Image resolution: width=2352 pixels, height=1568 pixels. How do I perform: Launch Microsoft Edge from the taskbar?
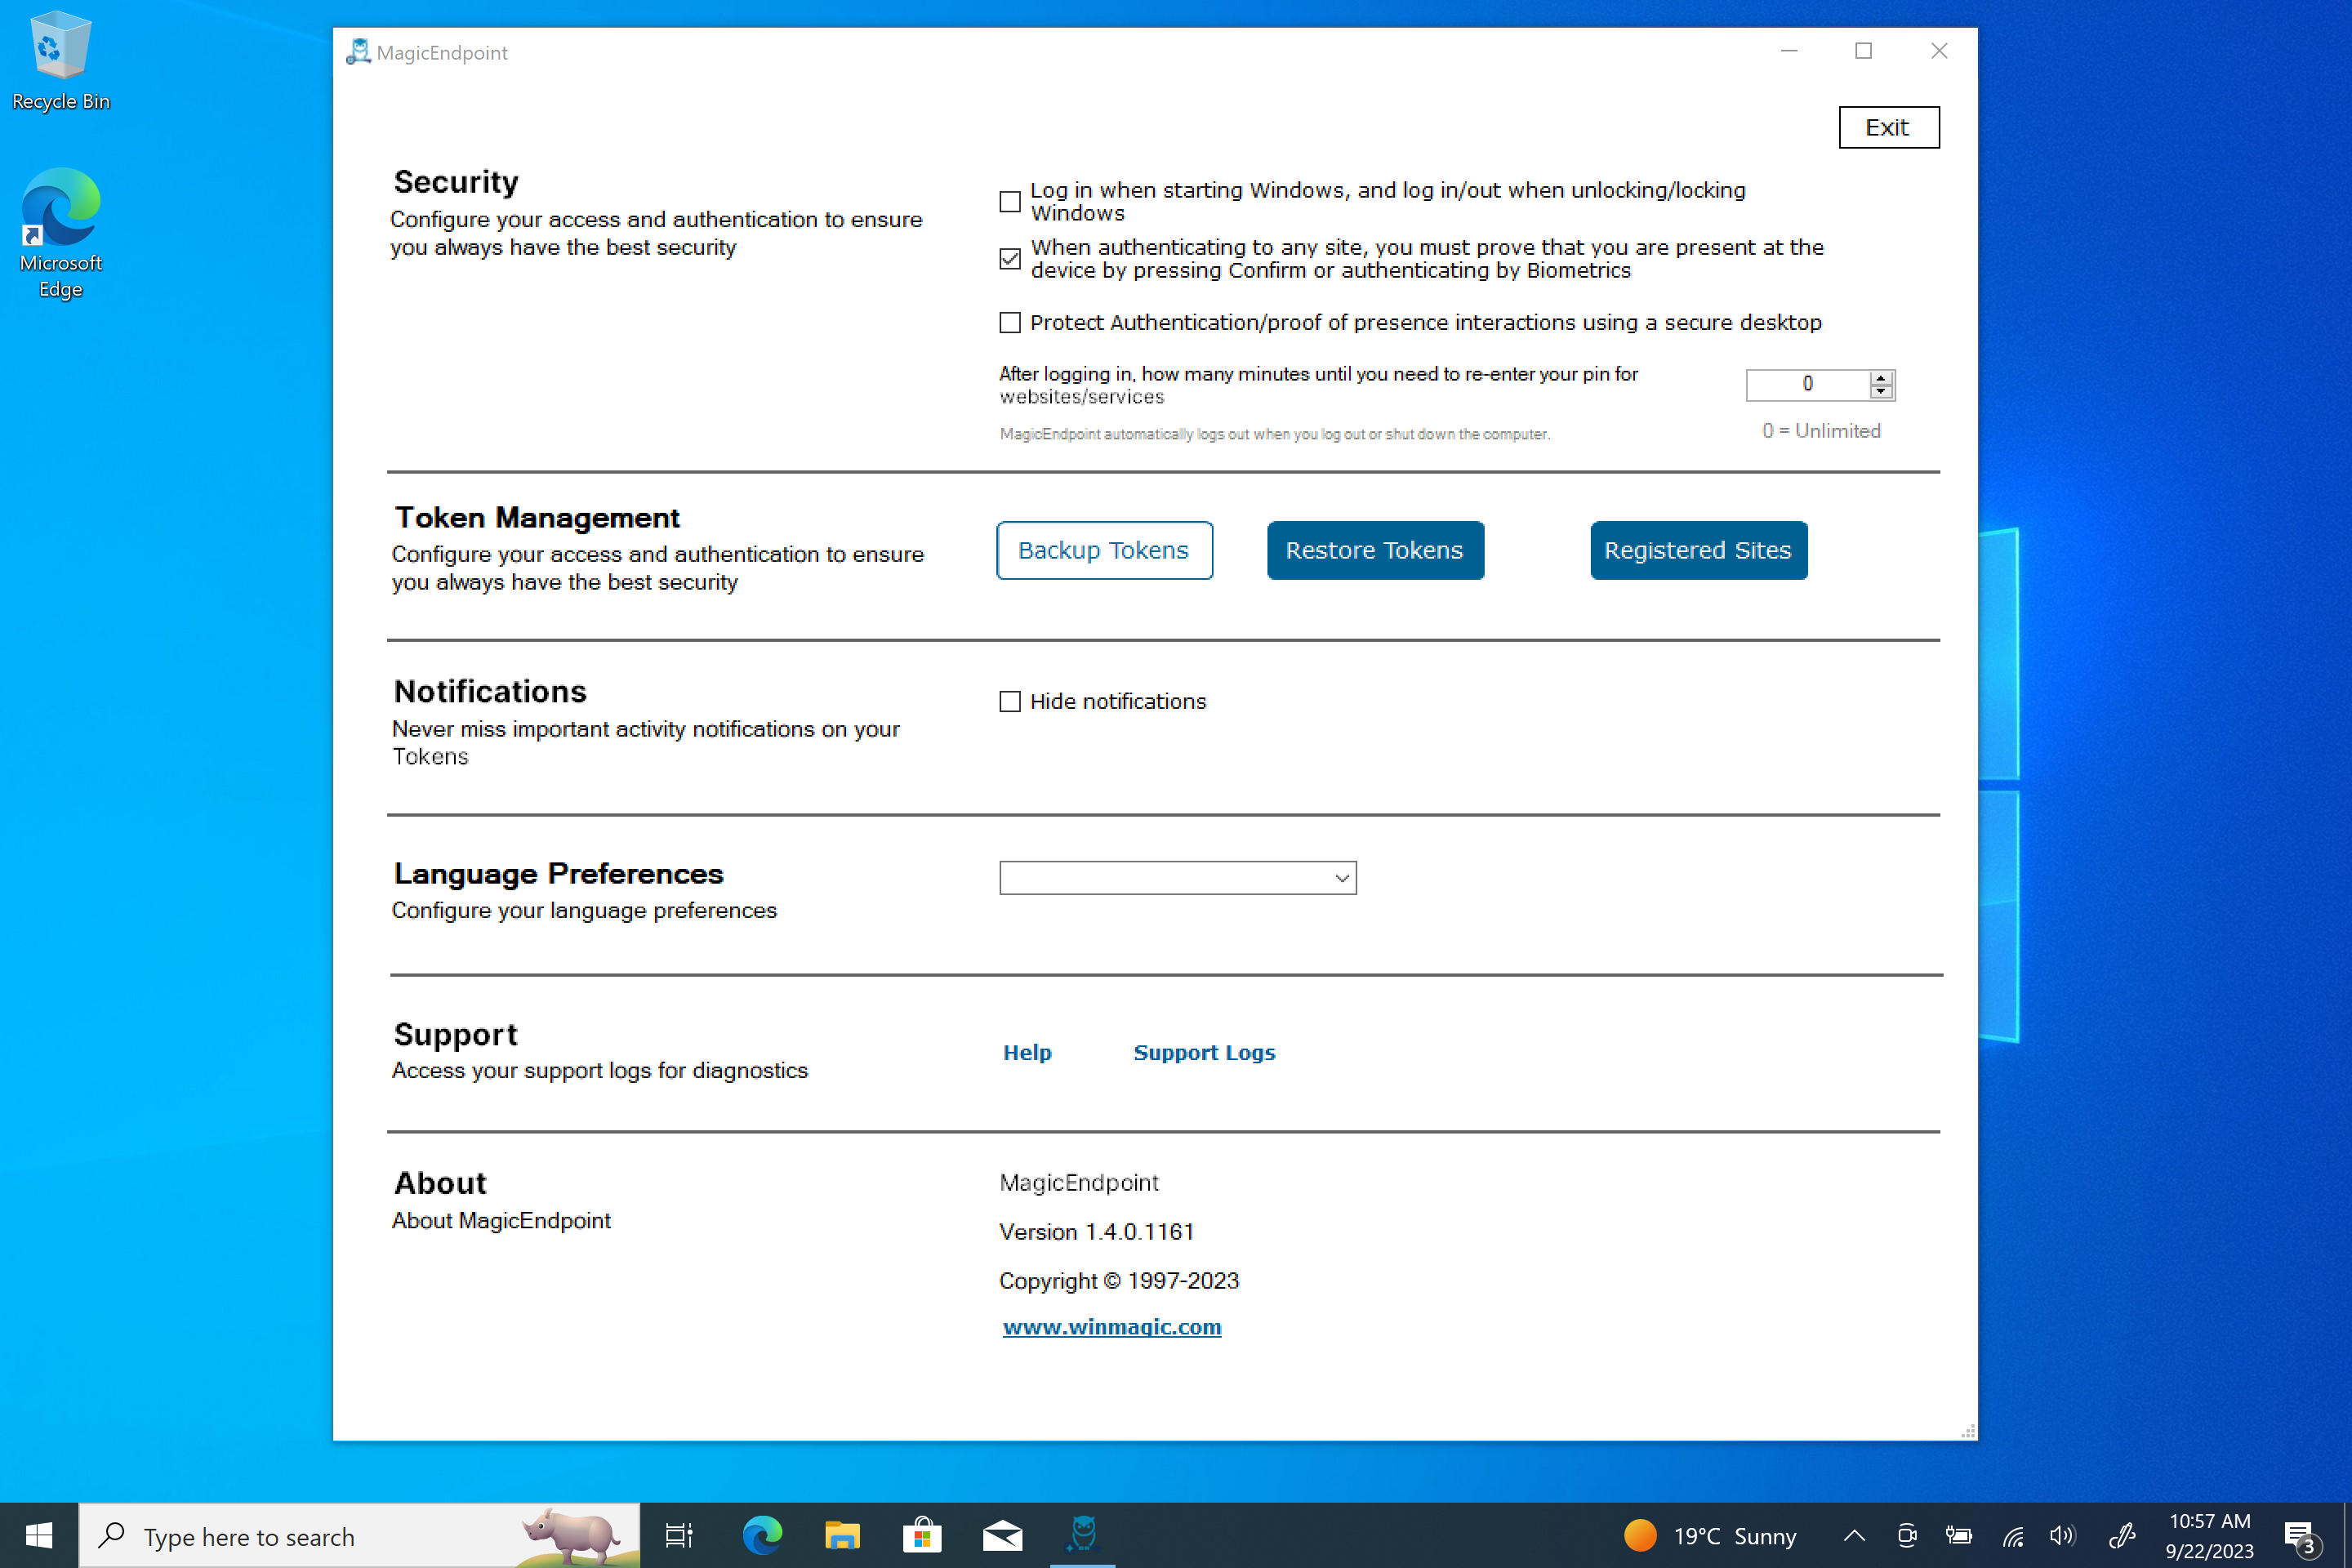(762, 1534)
